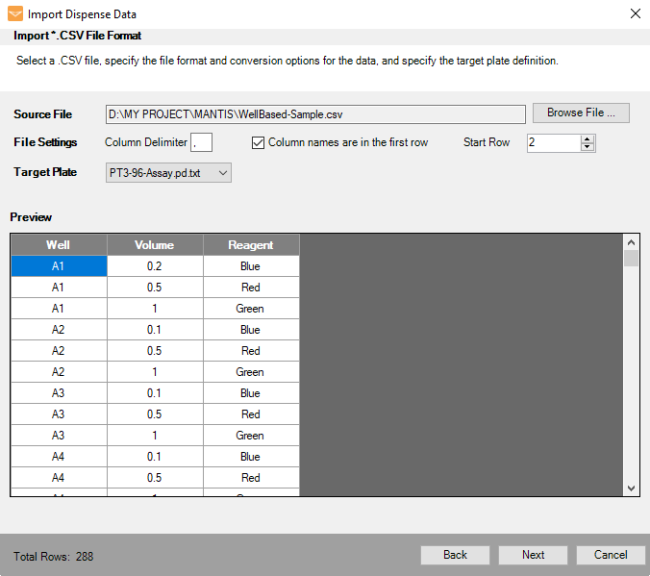This screenshot has width=650, height=576.
Task: Click the Browse File button
Action: click(x=581, y=113)
